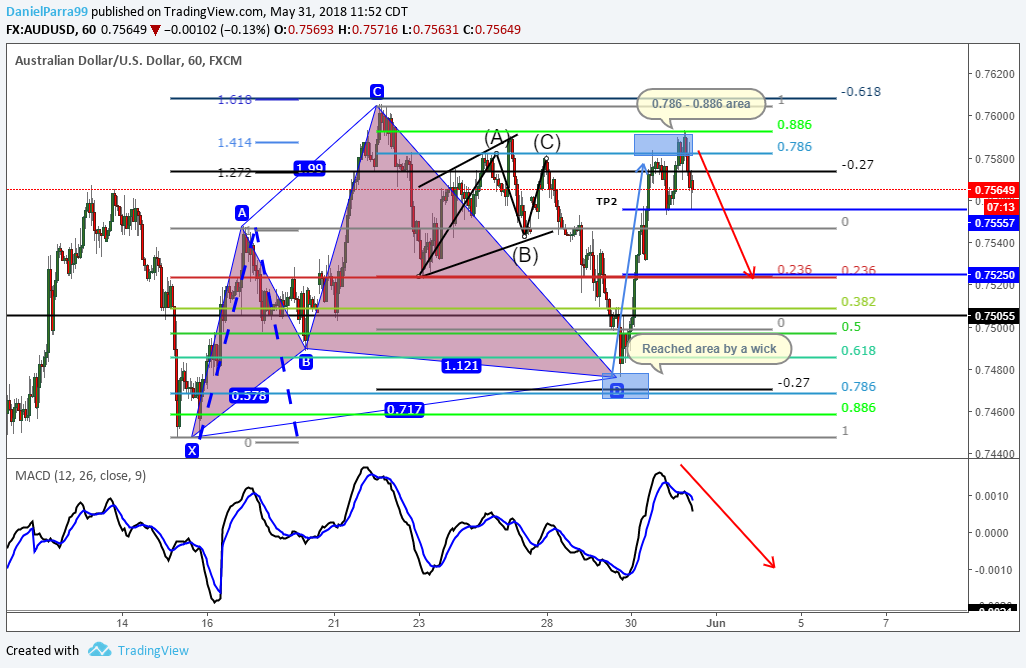Select the harmonic pattern point A marker

tap(242, 213)
